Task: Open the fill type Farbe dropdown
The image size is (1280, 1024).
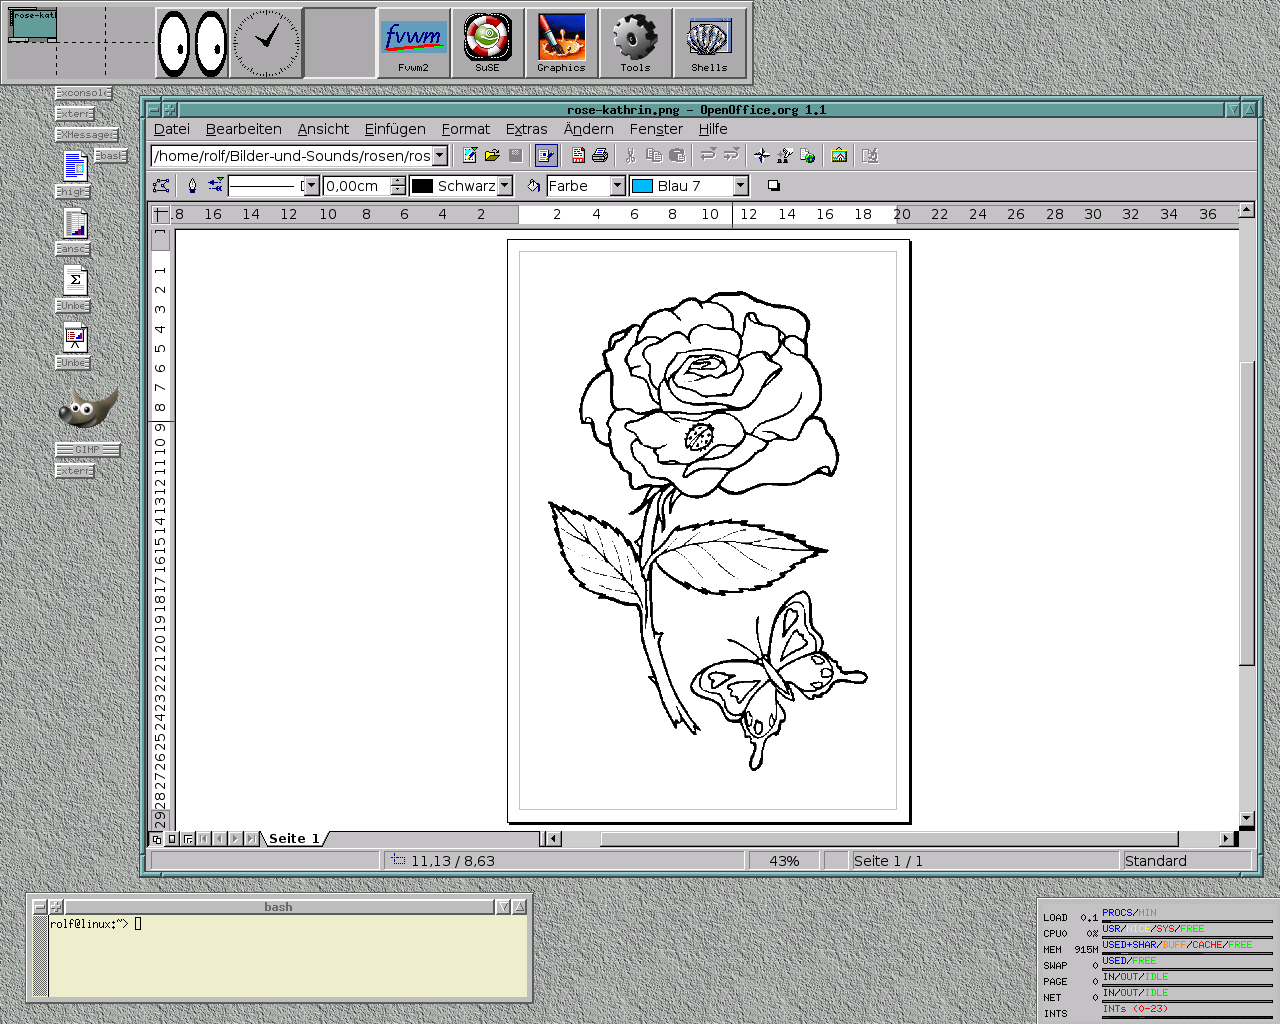Action: 617,186
